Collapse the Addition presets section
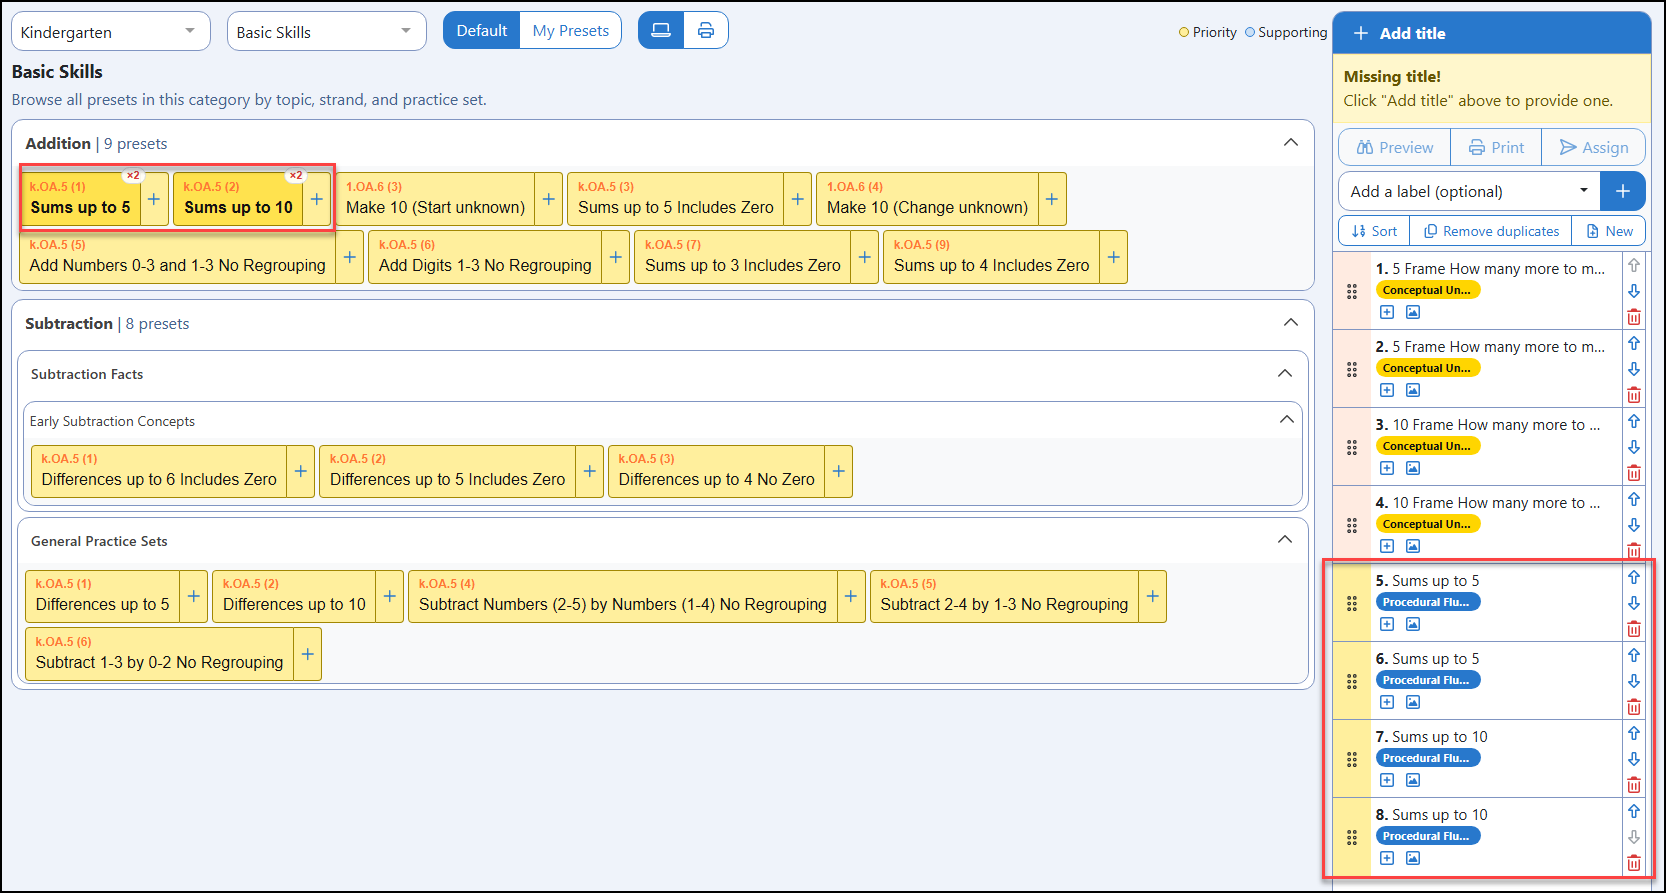The width and height of the screenshot is (1666, 893). [1291, 143]
